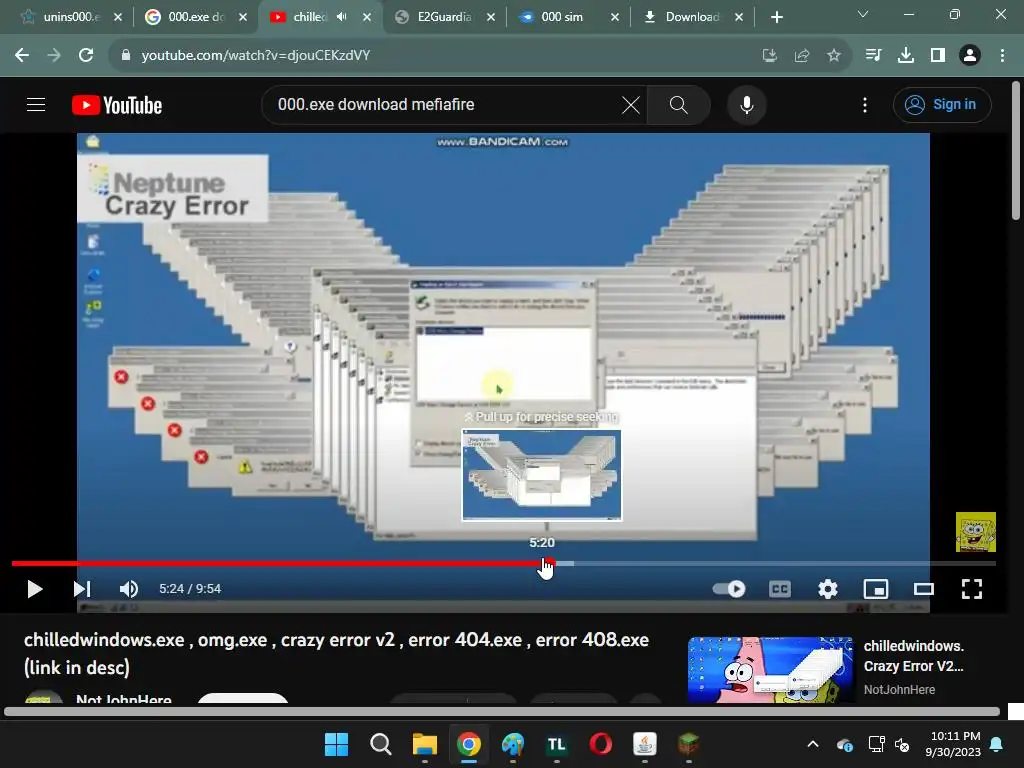Reload the page

(86, 56)
